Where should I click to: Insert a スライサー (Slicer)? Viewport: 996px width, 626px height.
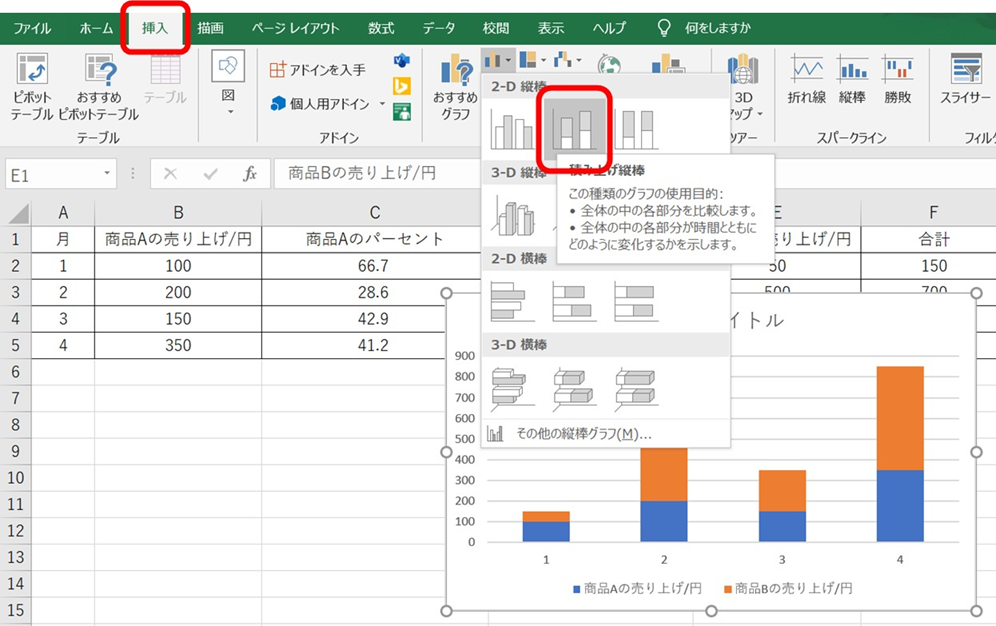click(x=964, y=85)
